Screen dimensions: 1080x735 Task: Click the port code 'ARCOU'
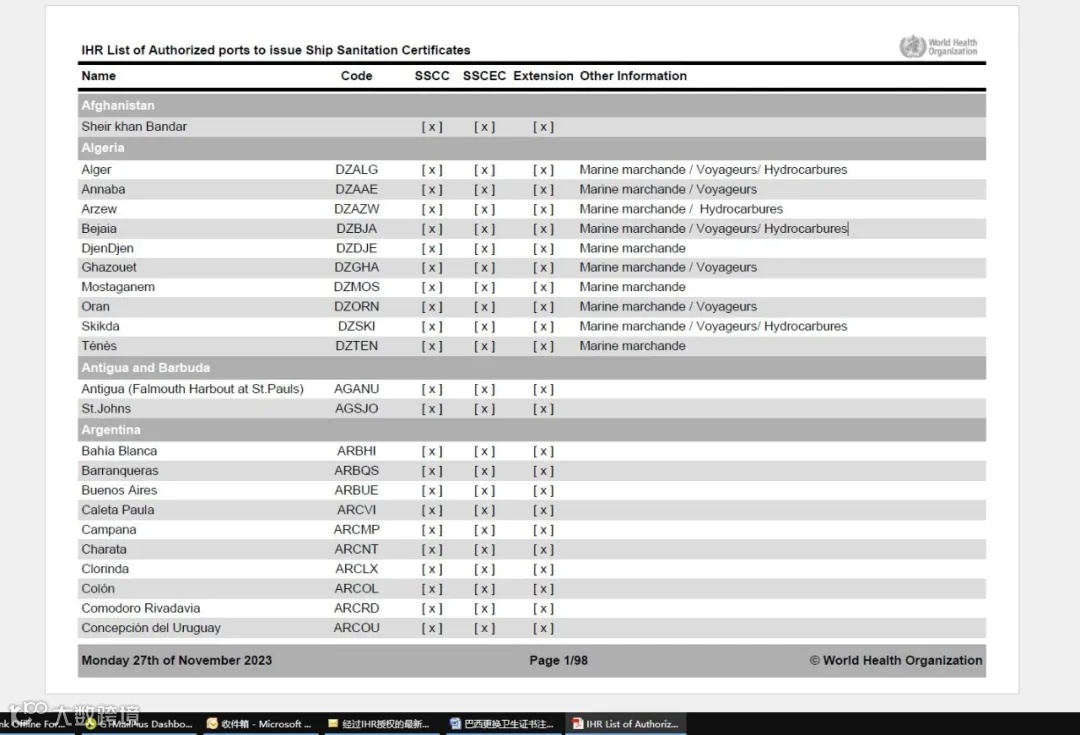(356, 628)
